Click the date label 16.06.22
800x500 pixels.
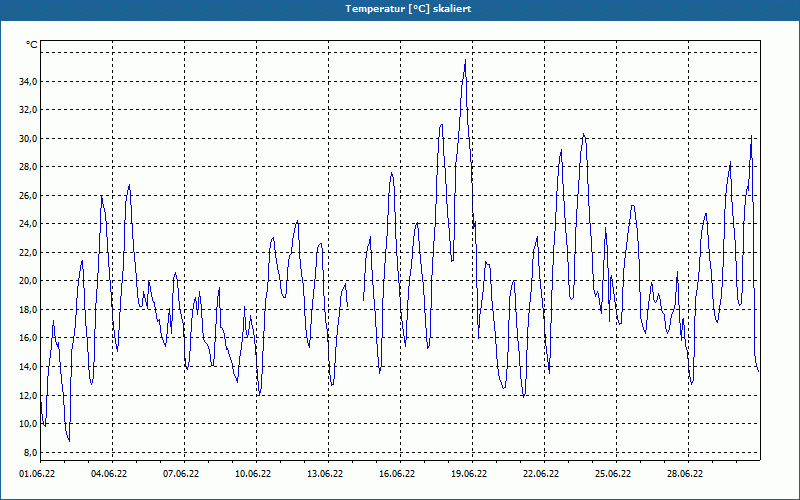click(x=397, y=473)
